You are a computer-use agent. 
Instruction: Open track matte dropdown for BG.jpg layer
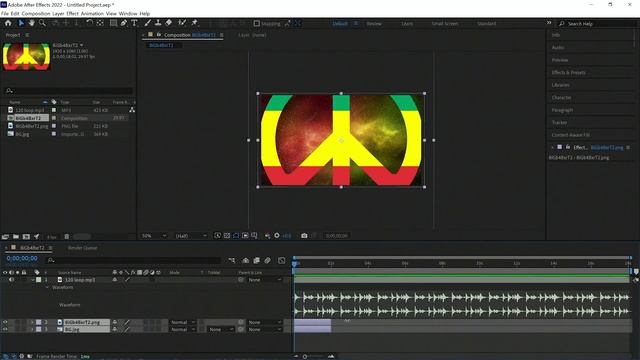coord(220,329)
